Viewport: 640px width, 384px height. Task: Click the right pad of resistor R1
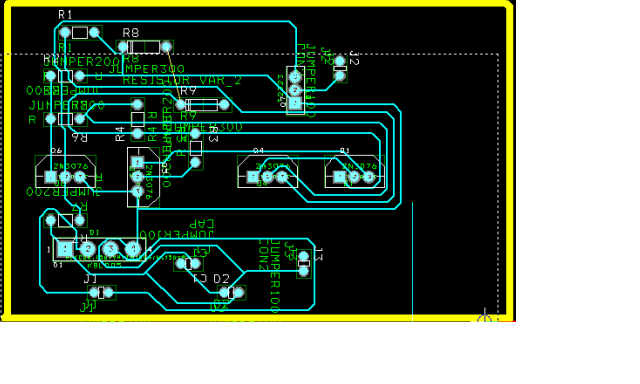coord(94,32)
